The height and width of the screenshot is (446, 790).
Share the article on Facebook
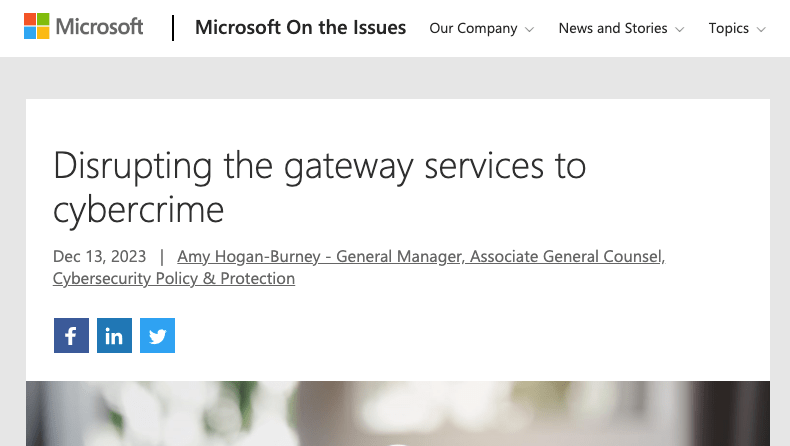[x=71, y=336]
